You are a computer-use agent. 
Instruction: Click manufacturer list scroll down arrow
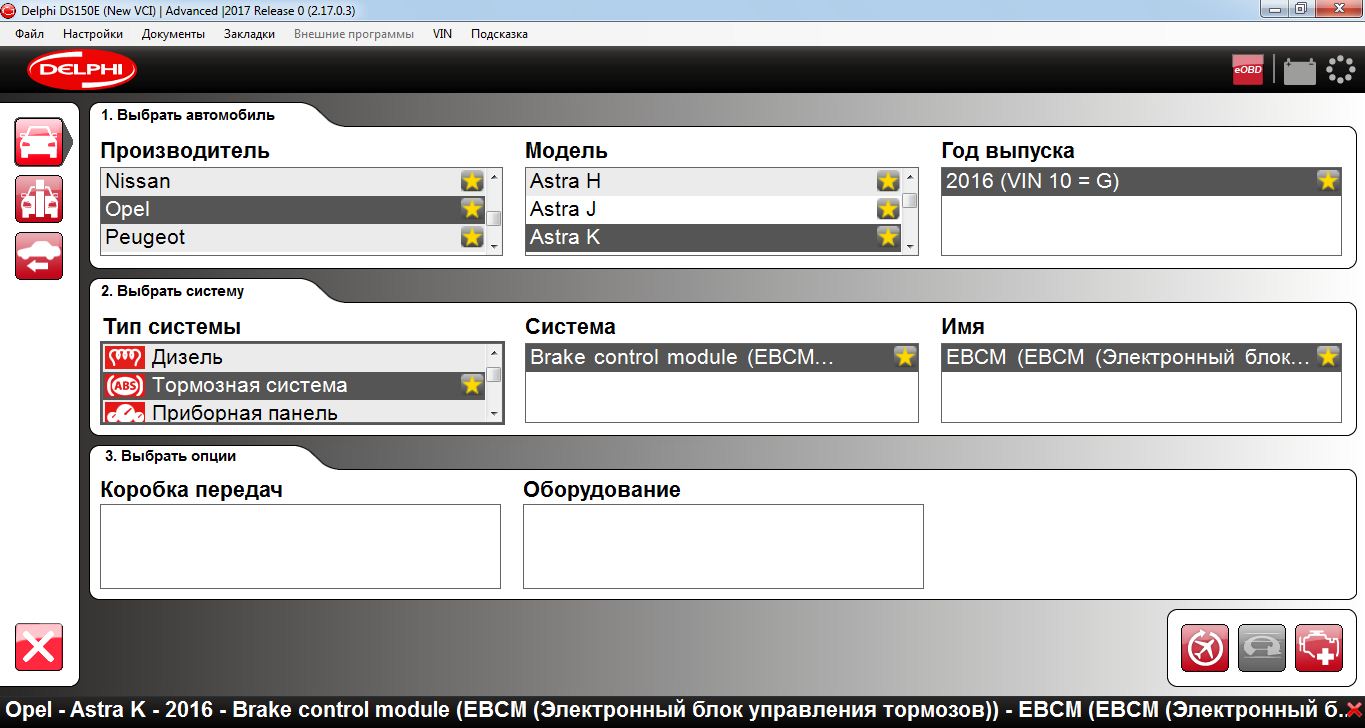pyautogui.click(x=494, y=245)
